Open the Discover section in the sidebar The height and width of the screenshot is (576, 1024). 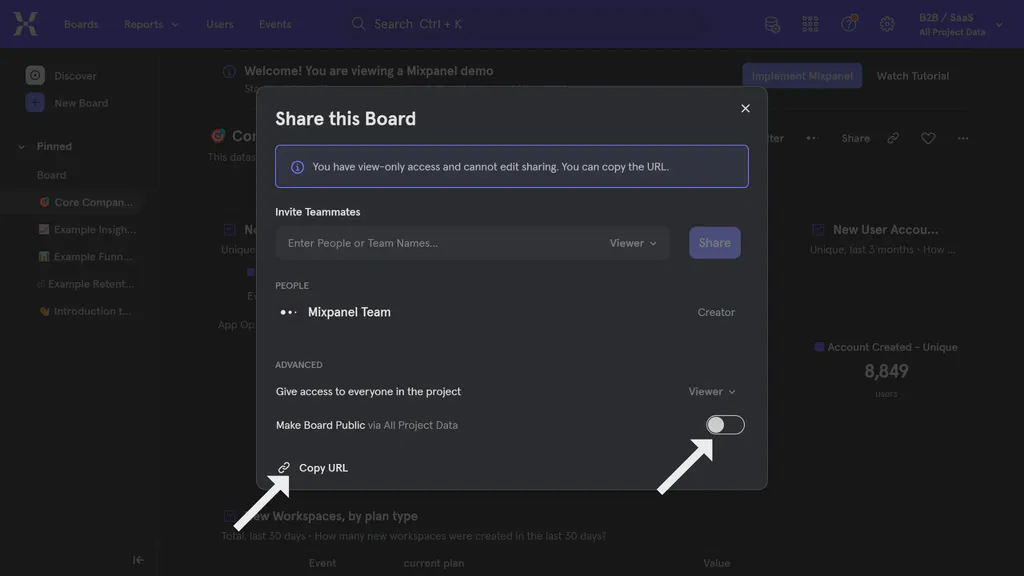click(x=76, y=75)
